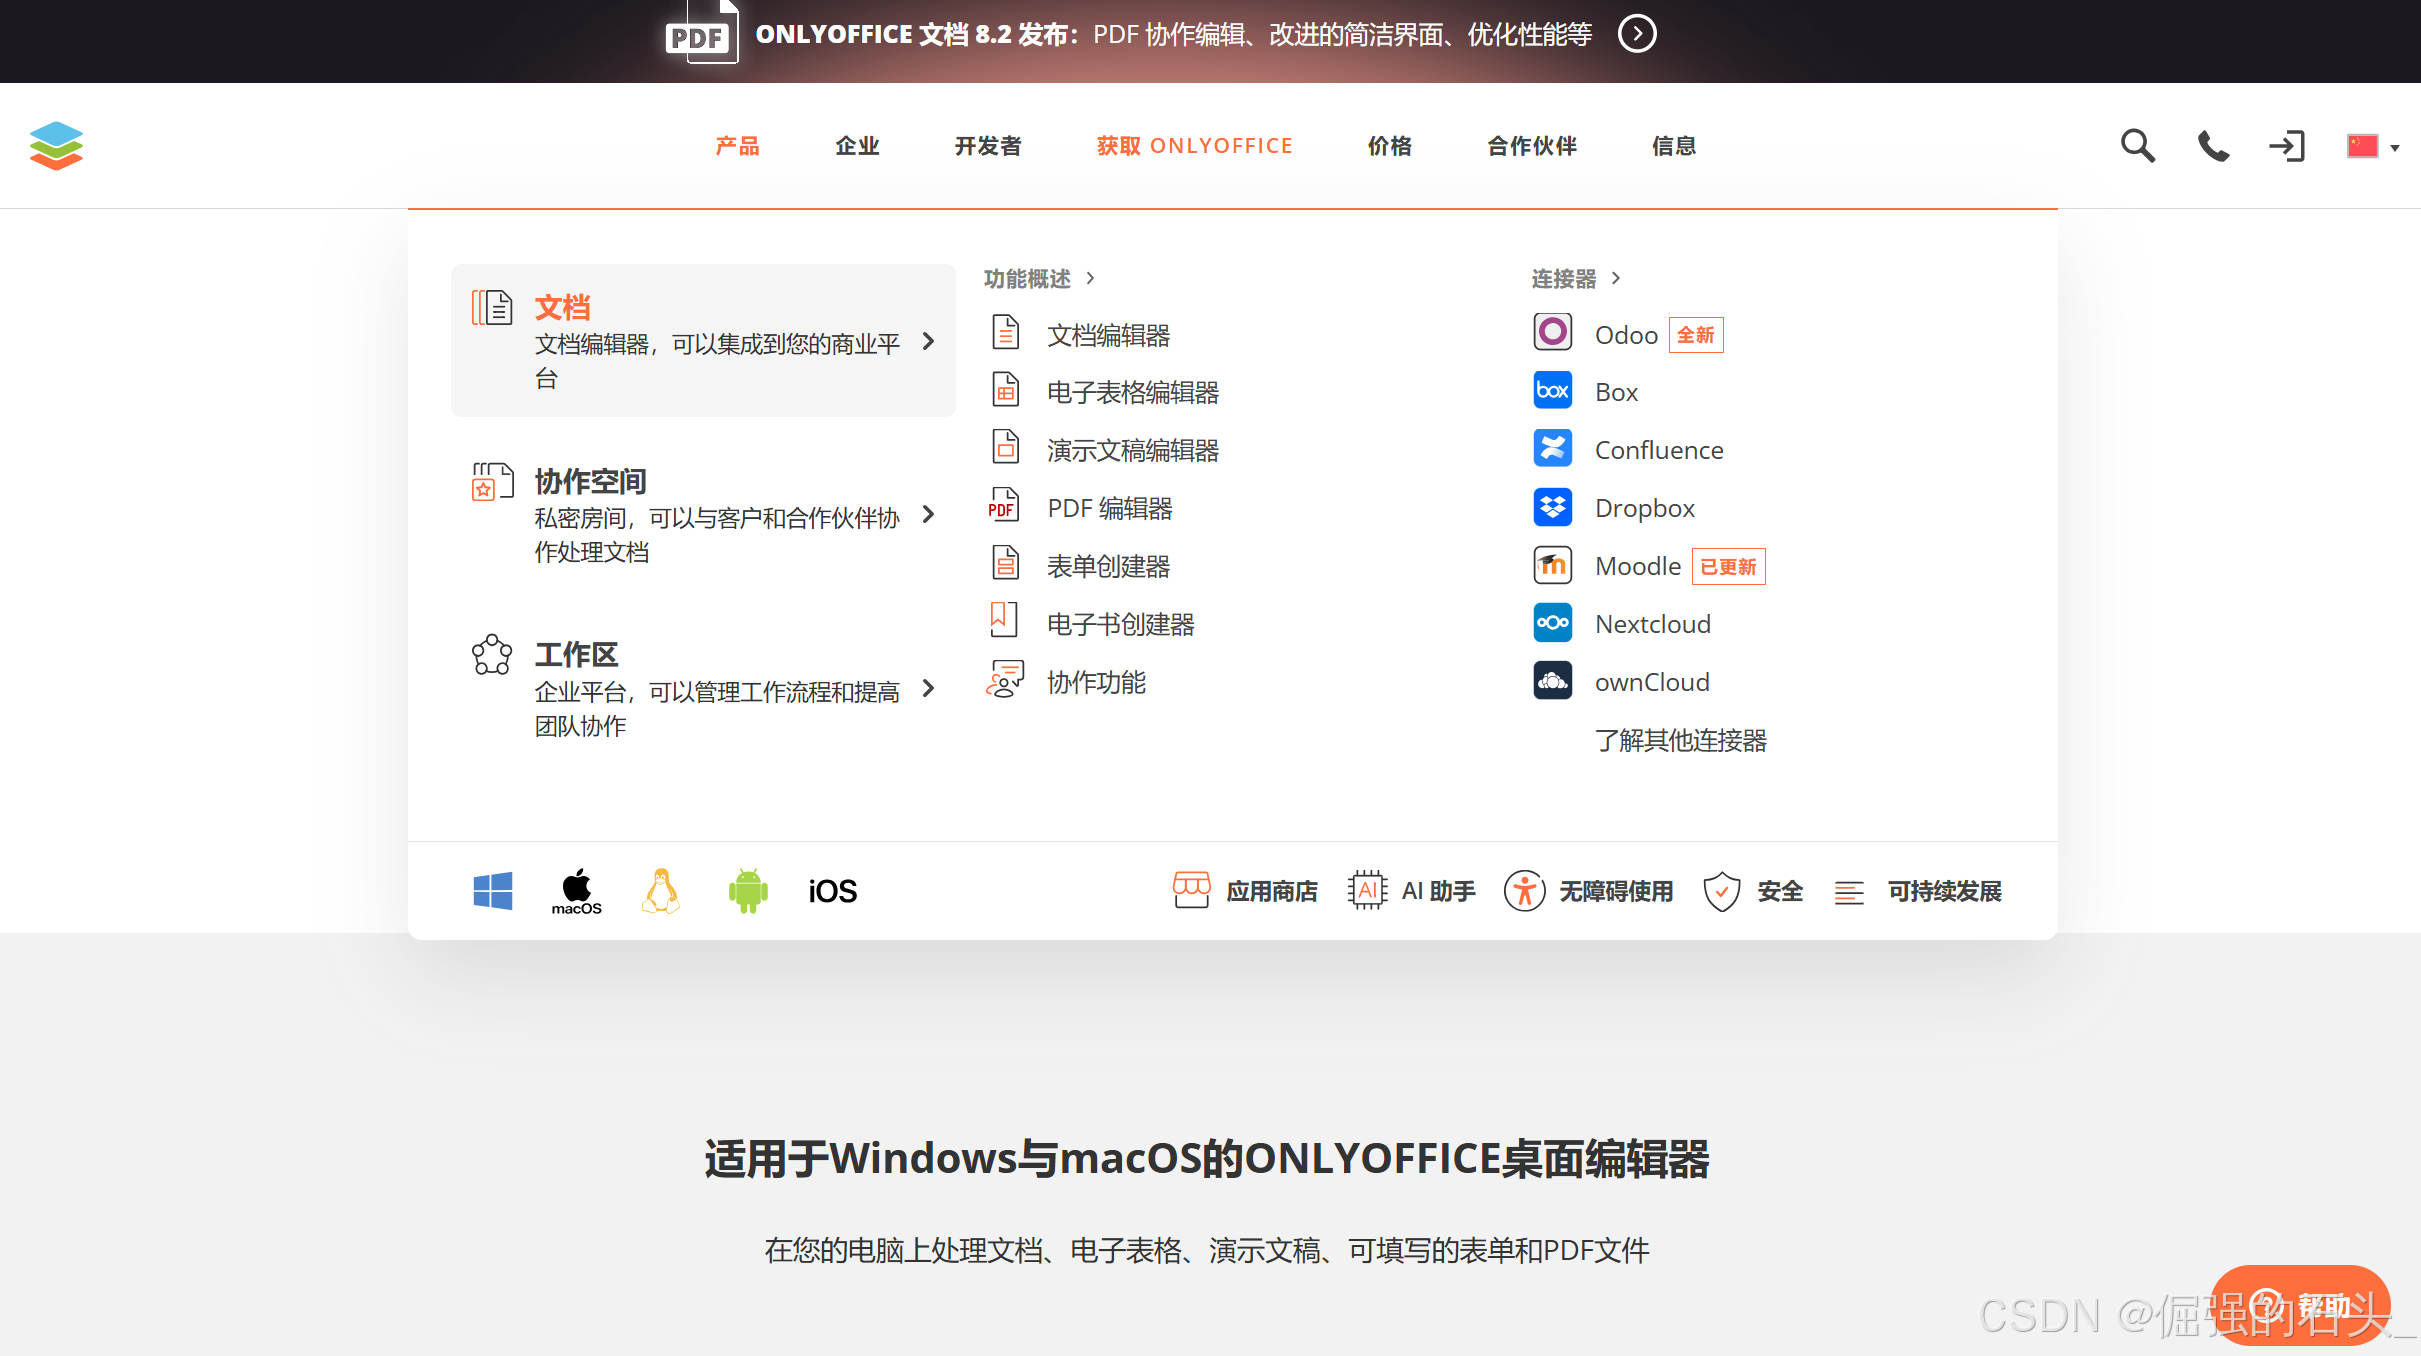Image resolution: width=2421 pixels, height=1356 pixels.
Task: Click the 全新 badge beside Odoo
Action: pos(1696,335)
